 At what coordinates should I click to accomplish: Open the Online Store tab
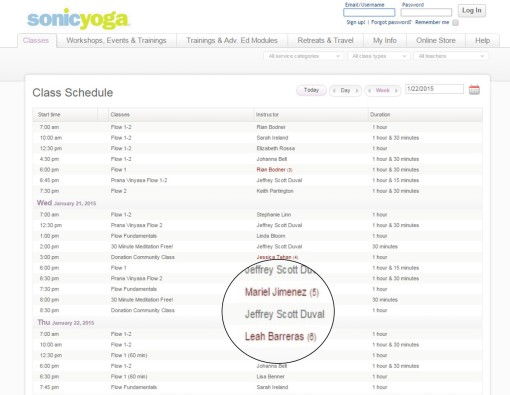click(436, 40)
